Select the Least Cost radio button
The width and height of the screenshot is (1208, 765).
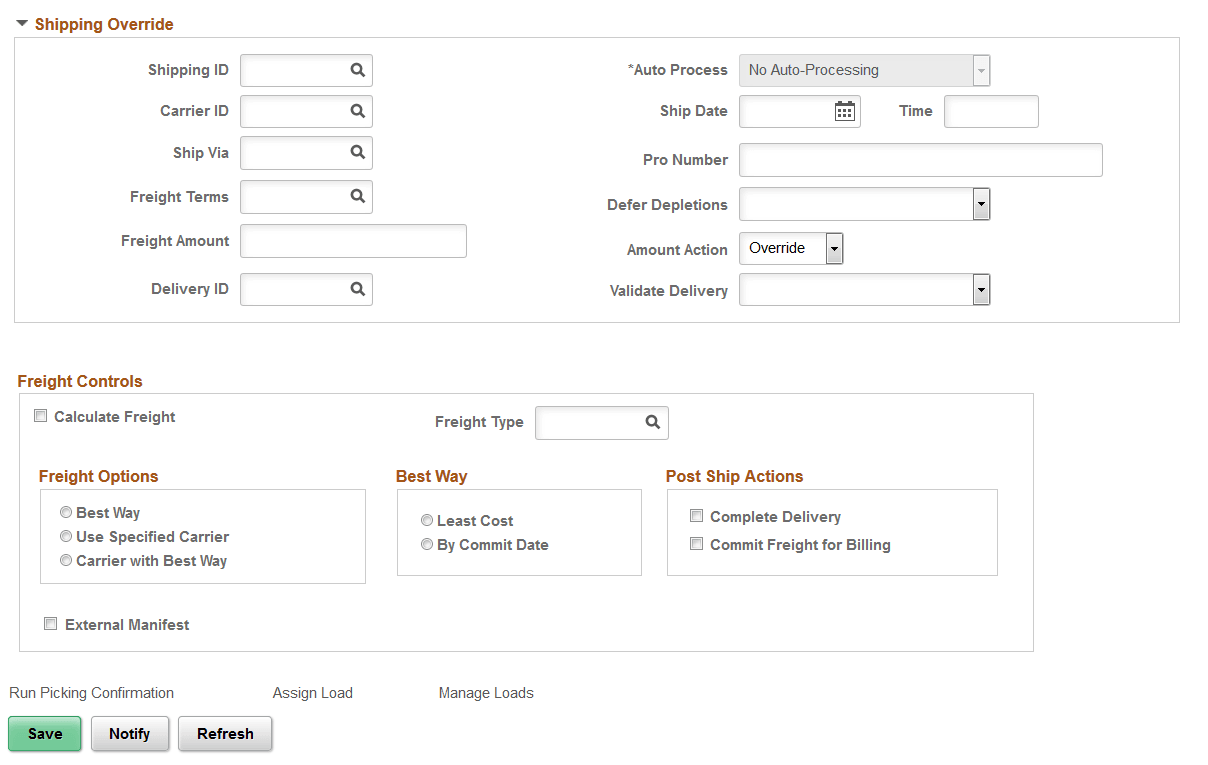[x=427, y=519]
